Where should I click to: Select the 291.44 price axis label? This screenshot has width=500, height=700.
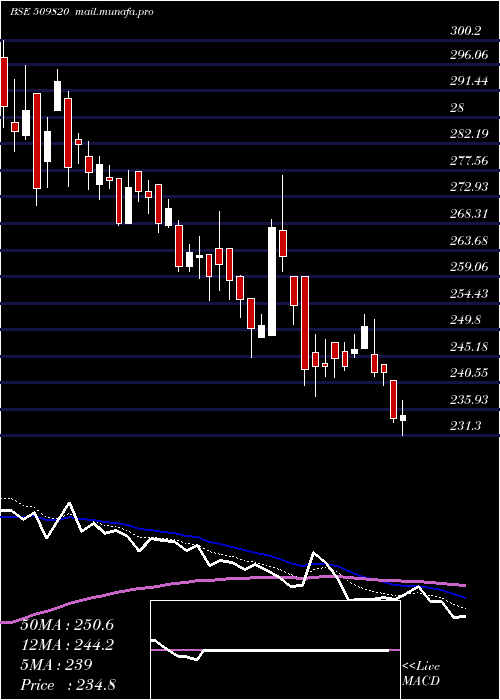point(468,81)
